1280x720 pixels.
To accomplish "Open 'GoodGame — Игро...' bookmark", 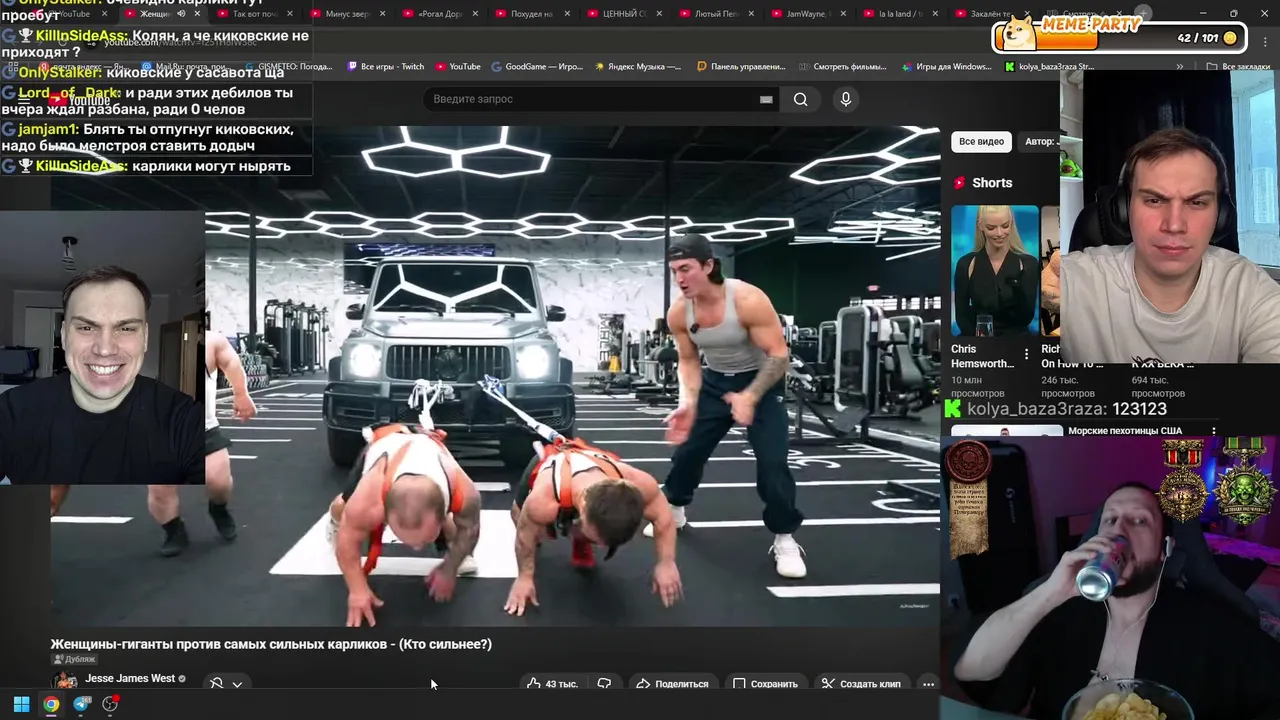I will (x=537, y=67).
